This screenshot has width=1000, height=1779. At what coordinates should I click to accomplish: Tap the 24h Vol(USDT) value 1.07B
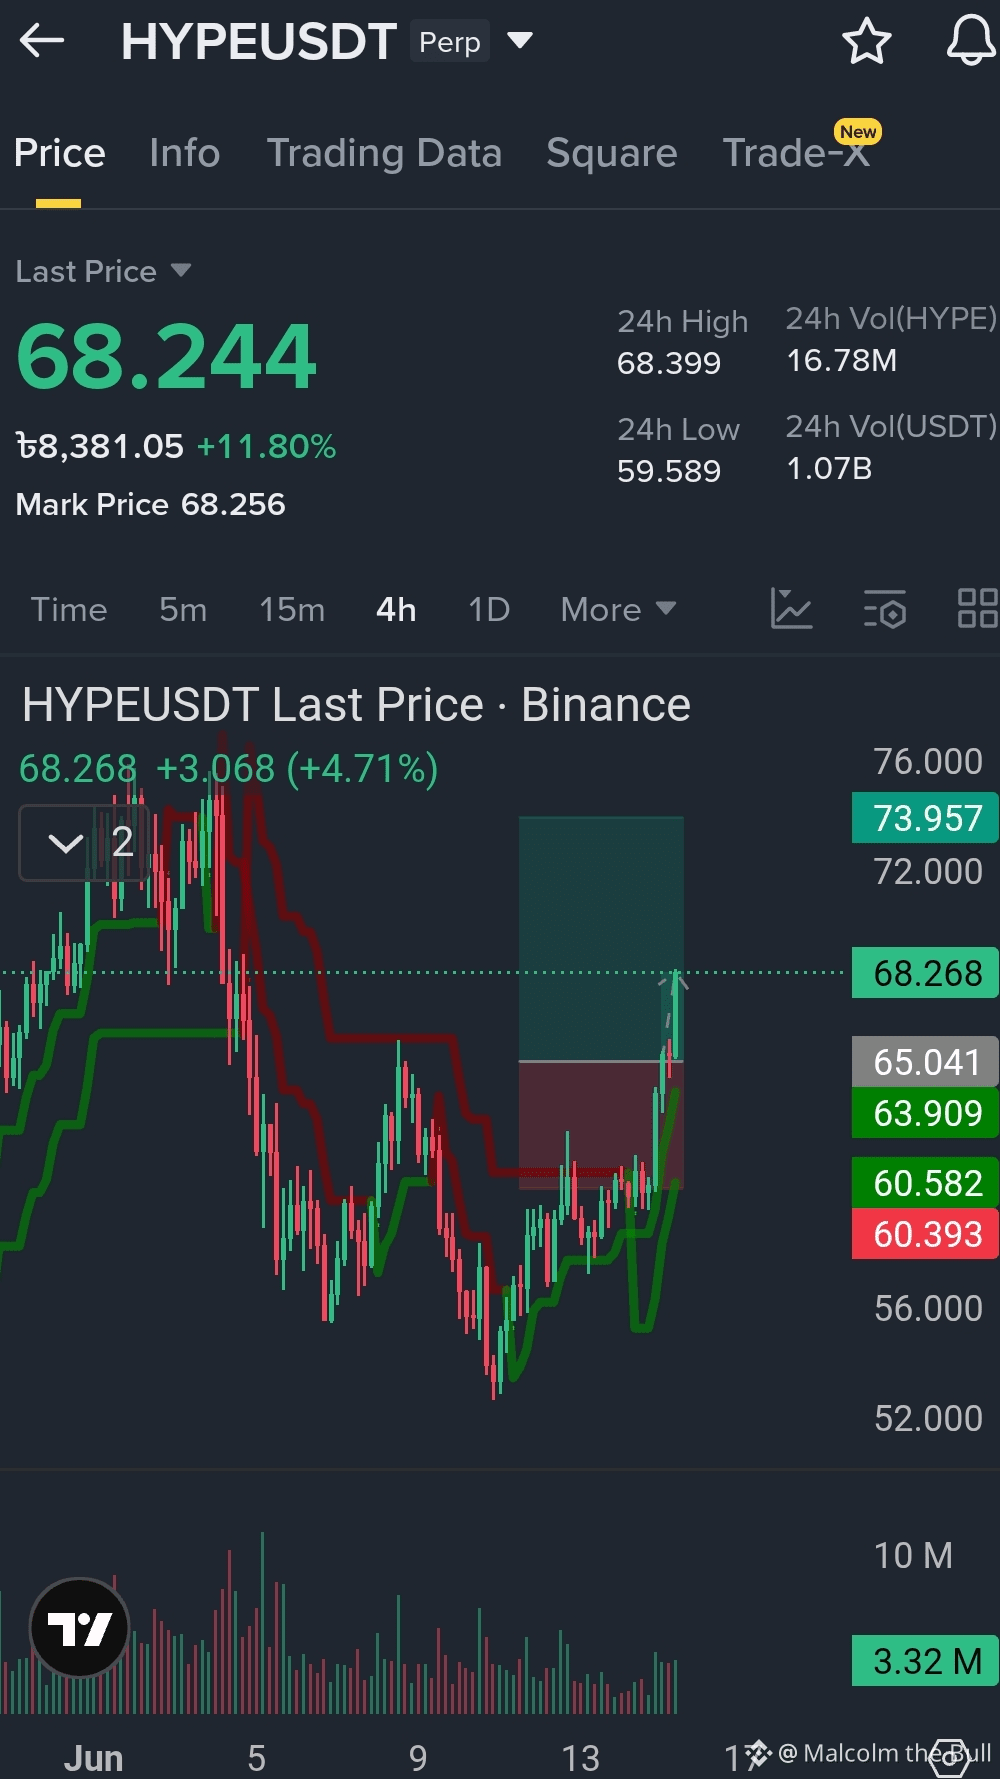(829, 468)
